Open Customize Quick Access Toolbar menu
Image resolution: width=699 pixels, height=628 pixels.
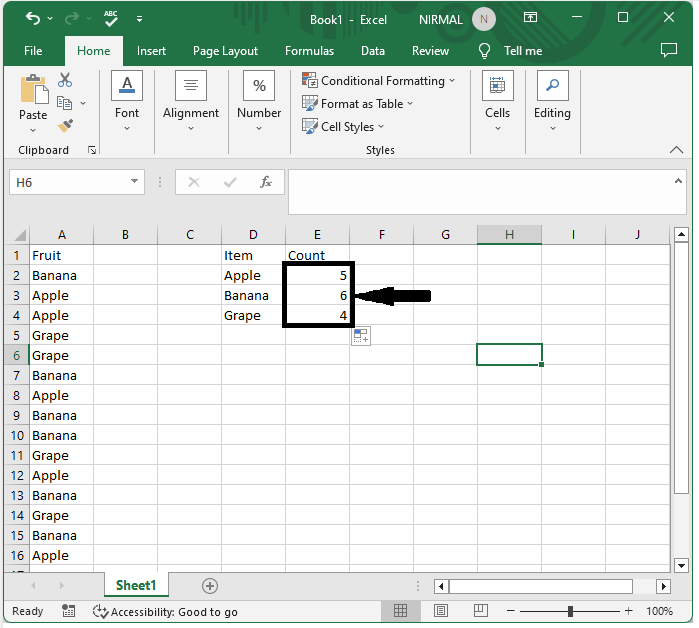140,19
